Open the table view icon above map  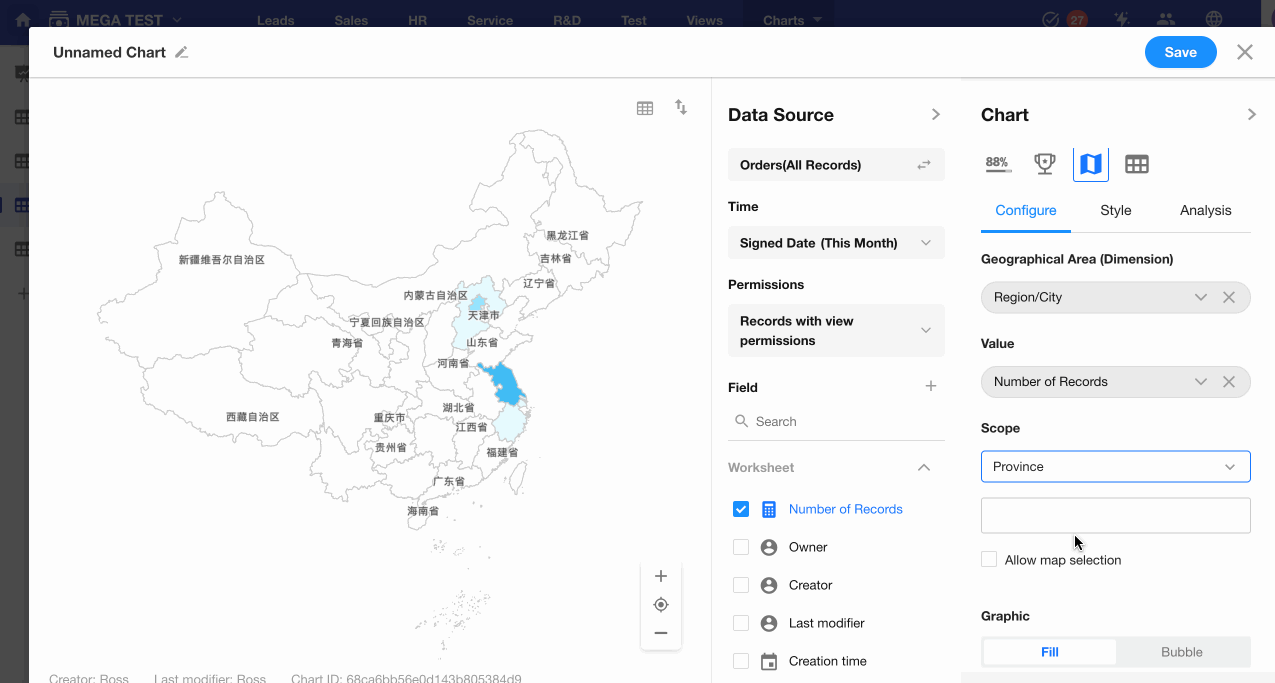[645, 108]
